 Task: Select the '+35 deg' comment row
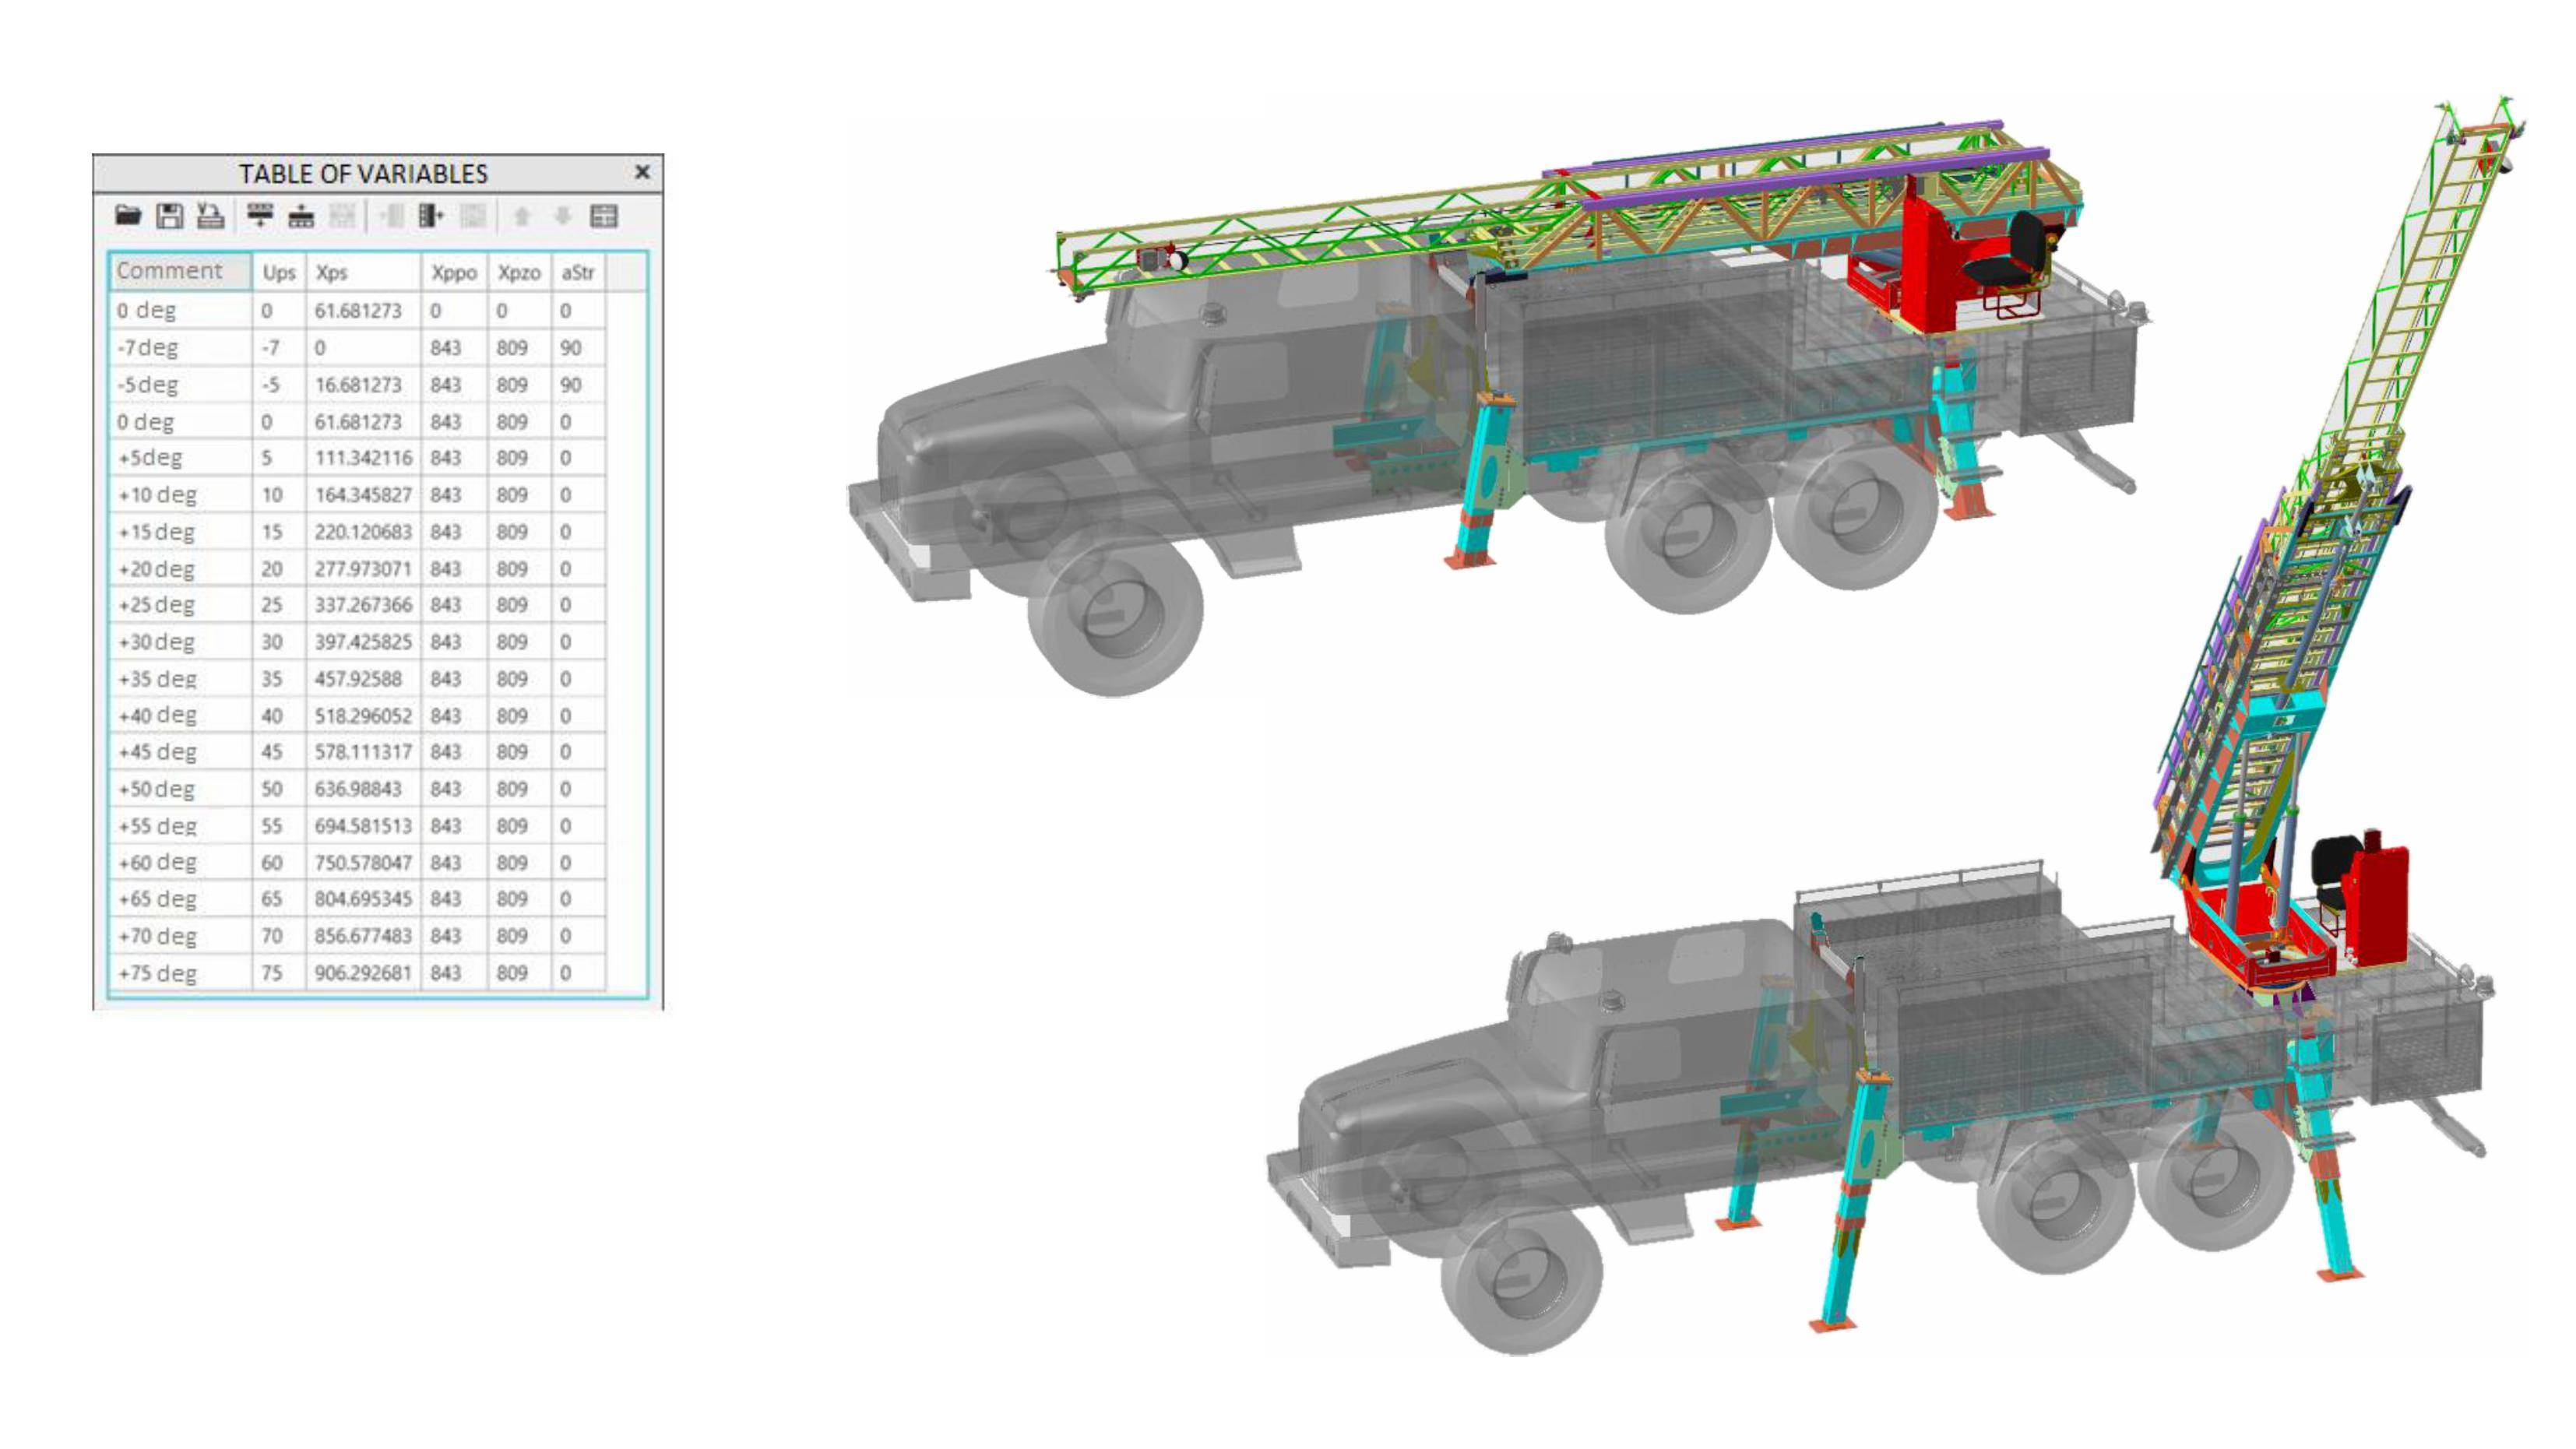click(x=180, y=679)
